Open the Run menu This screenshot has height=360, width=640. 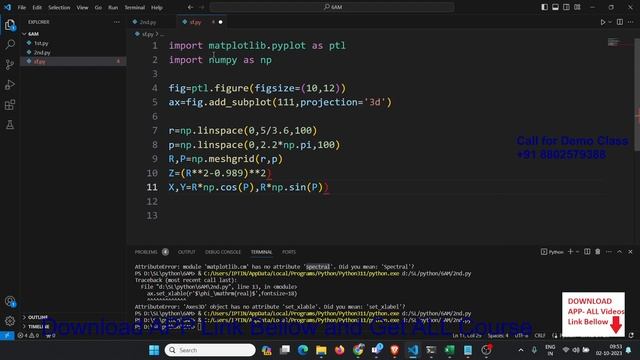pyautogui.click(x=113, y=7)
